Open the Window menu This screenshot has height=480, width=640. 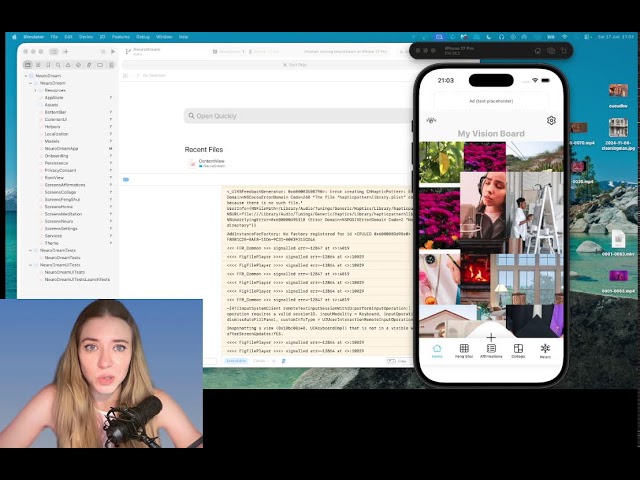(x=164, y=37)
